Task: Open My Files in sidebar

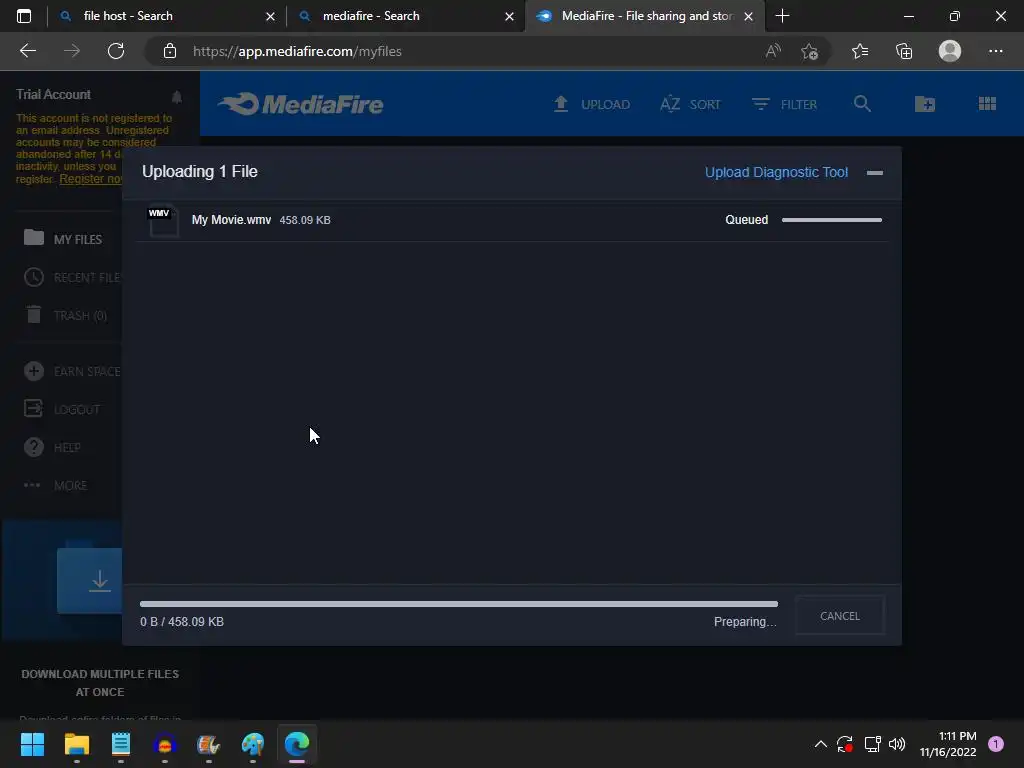Action: (x=63, y=239)
